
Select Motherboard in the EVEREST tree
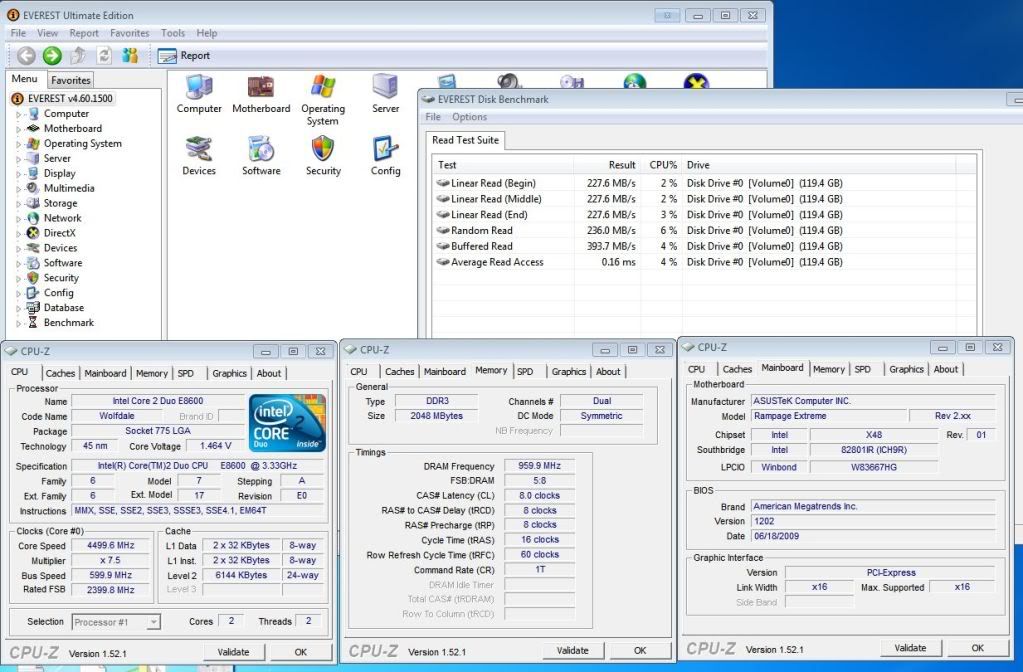(x=72, y=129)
